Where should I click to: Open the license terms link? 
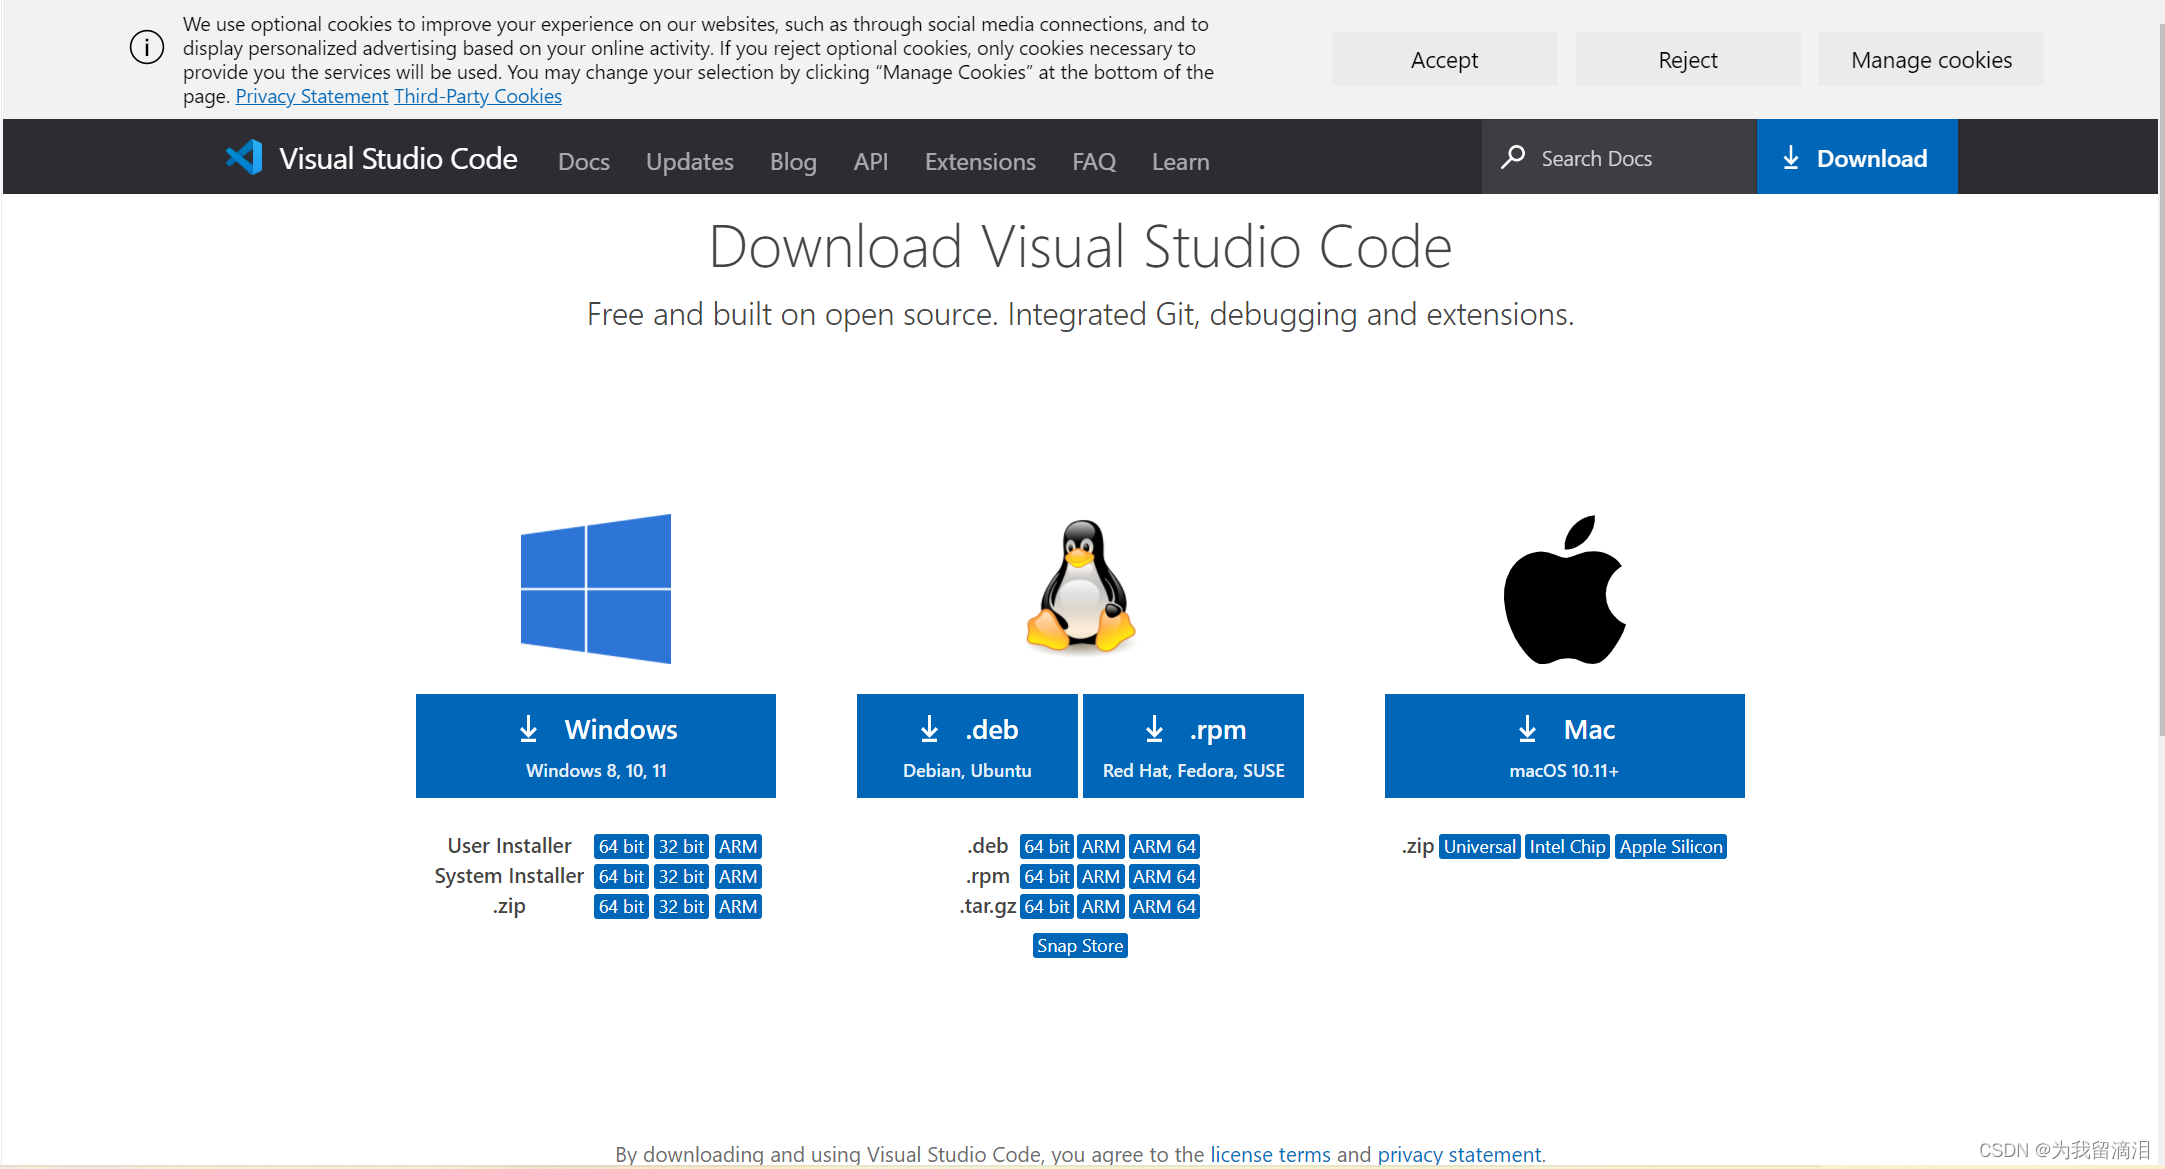coord(1270,1154)
